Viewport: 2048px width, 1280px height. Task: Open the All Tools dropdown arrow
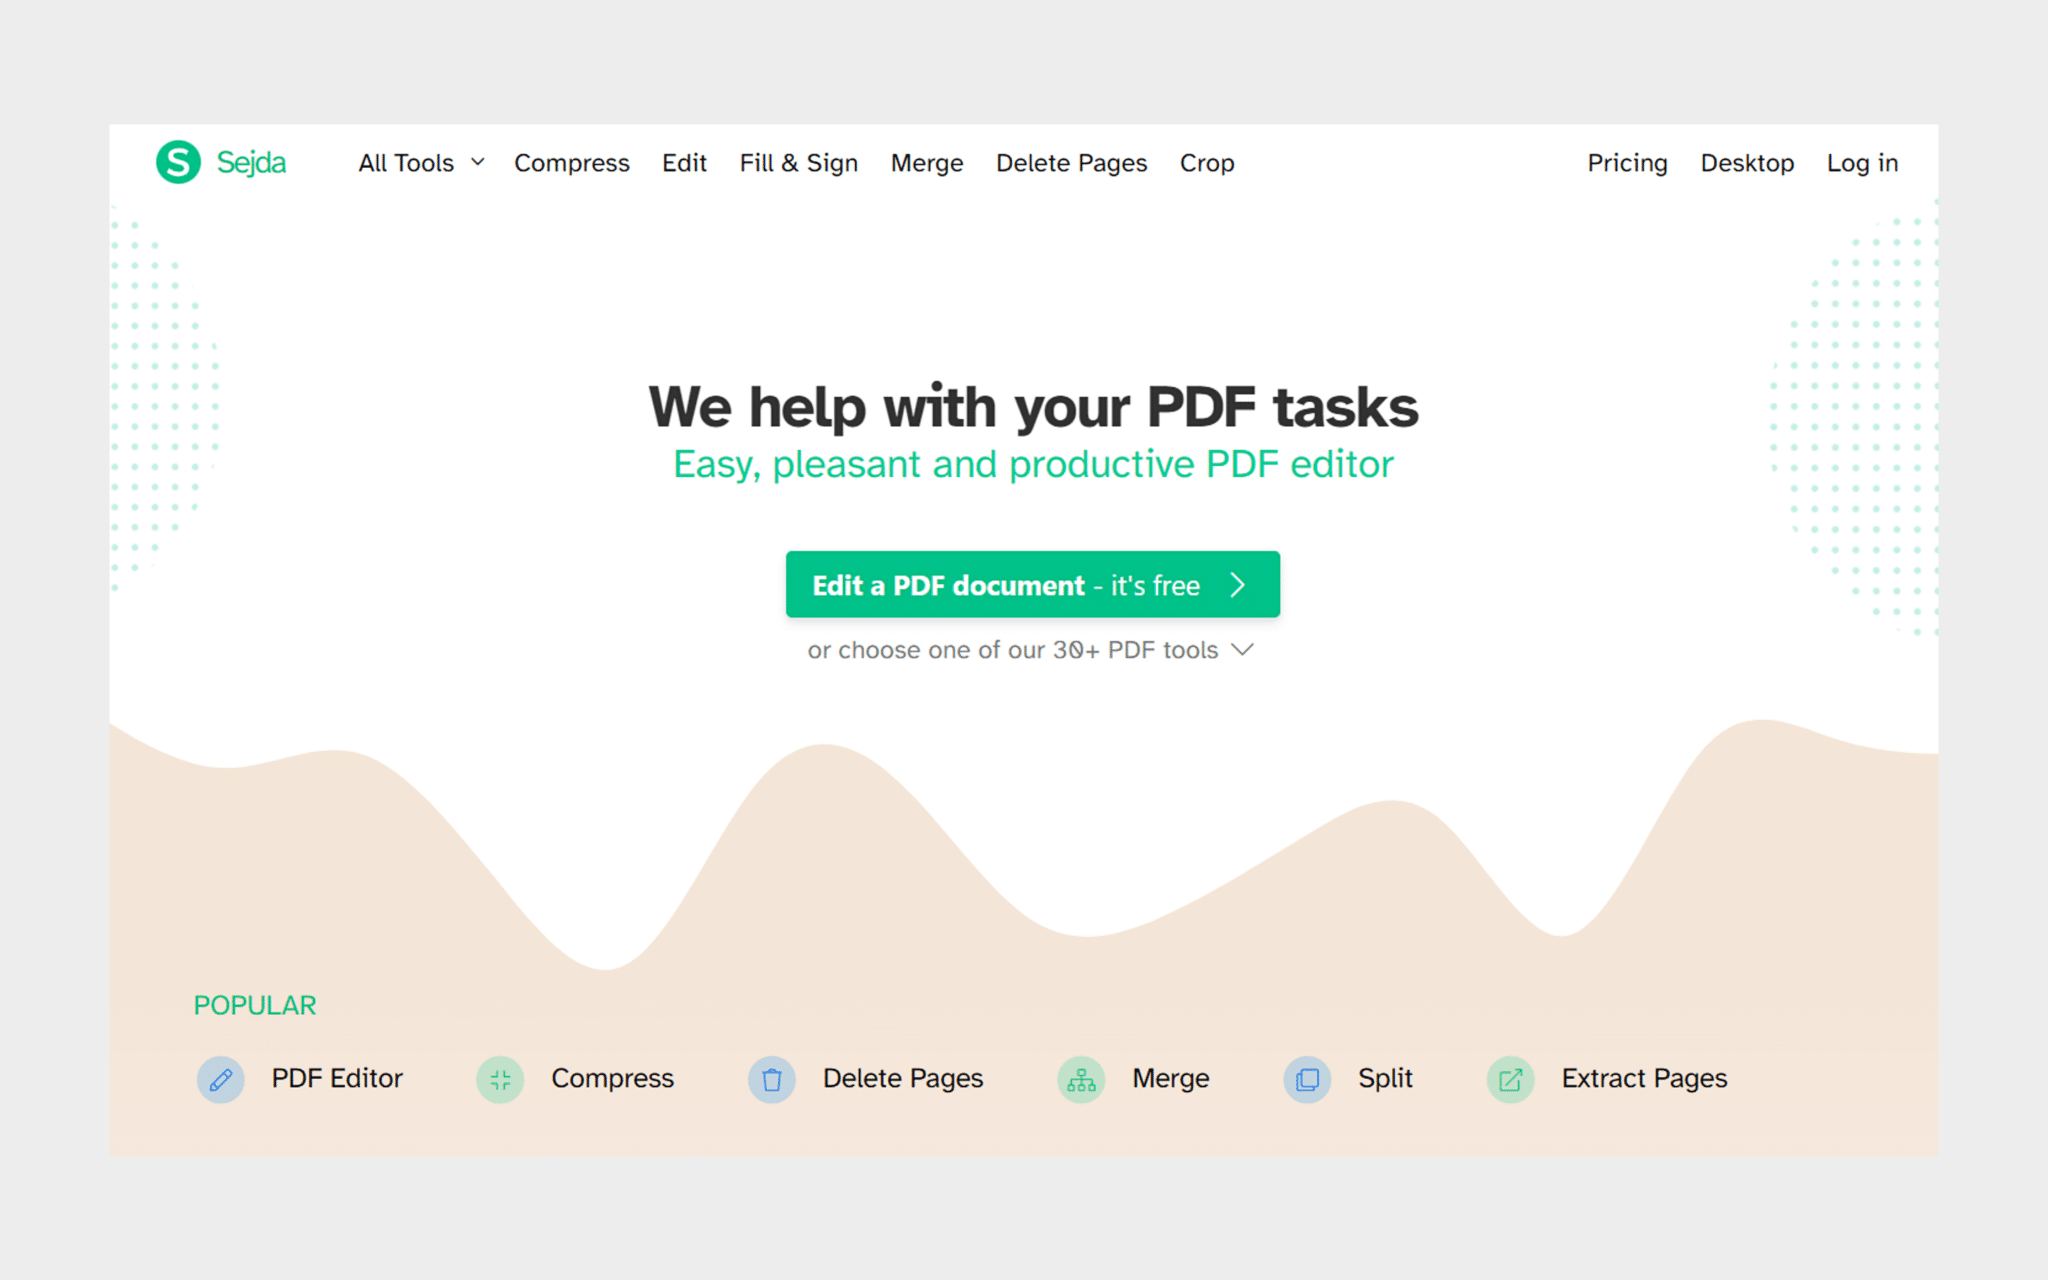(476, 161)
